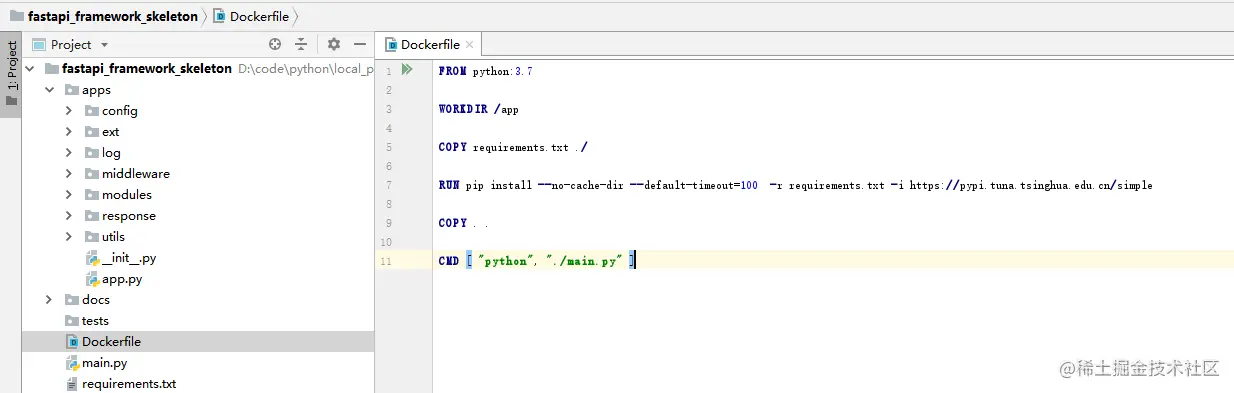Expand the config folder
Viewport: 1234px width, 393px height.
coord(69,111)
